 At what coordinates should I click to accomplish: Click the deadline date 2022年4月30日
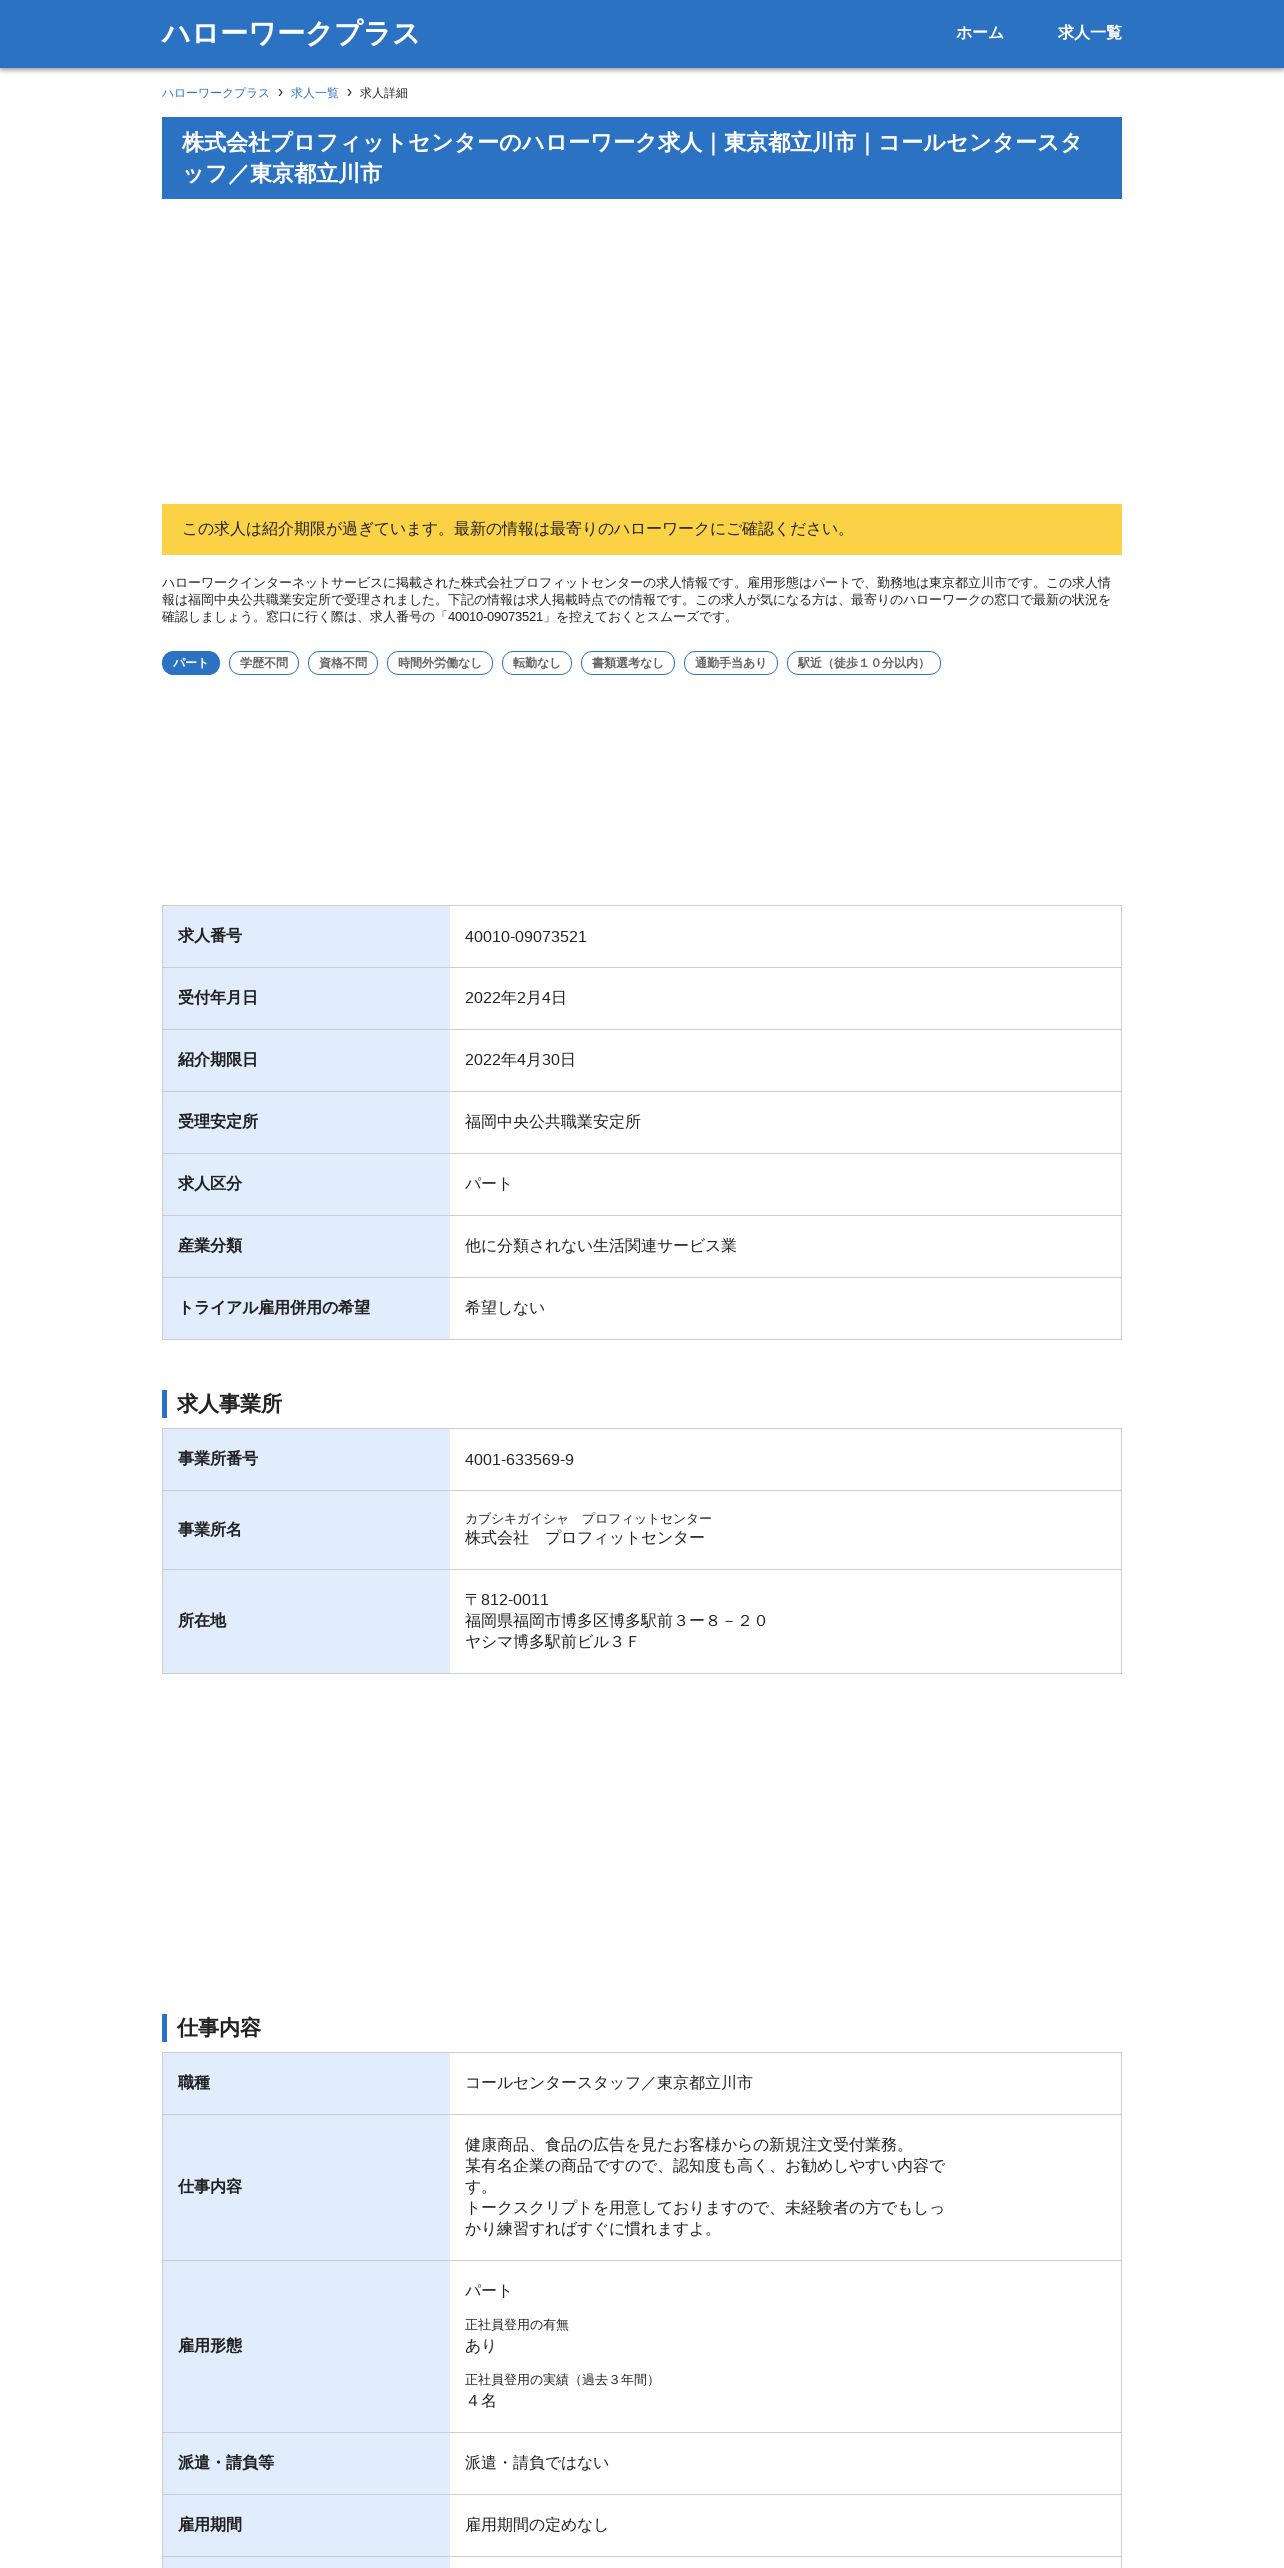click(x=520, y=1060)
